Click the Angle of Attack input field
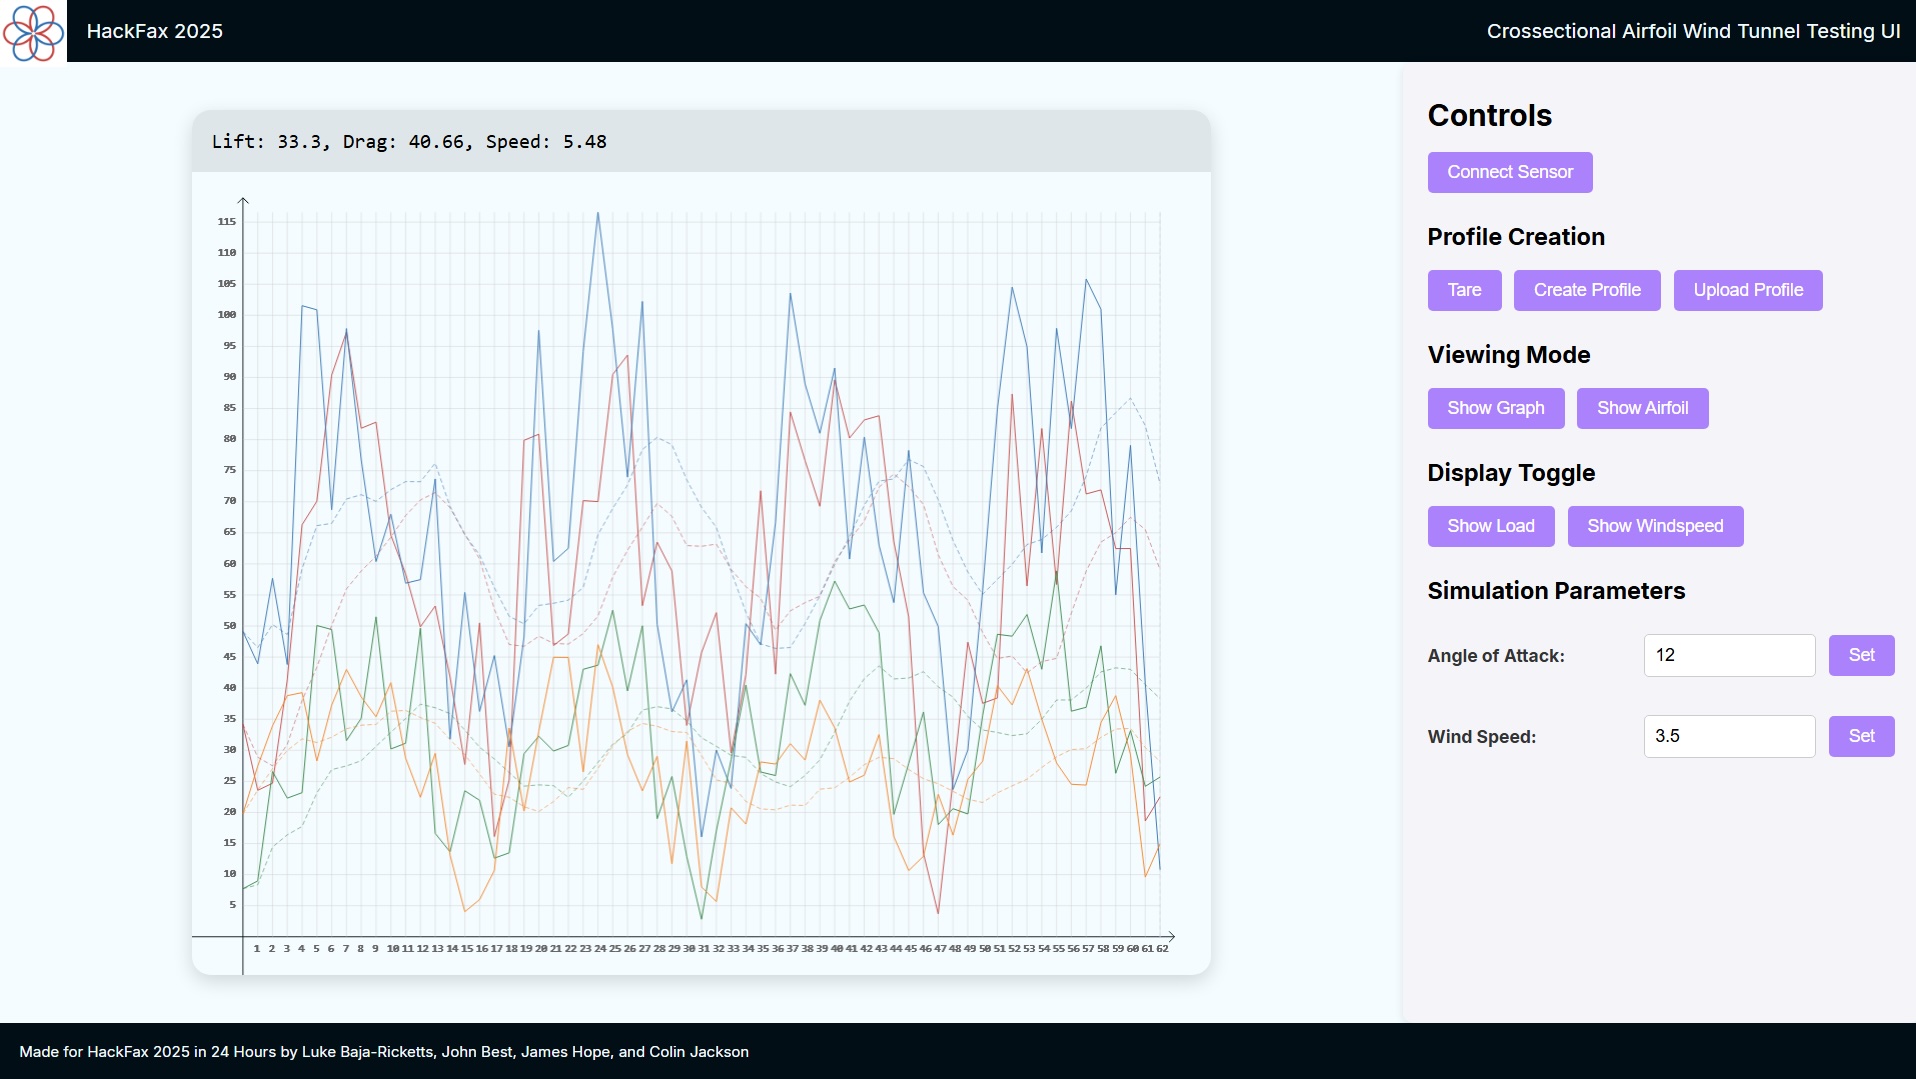Viewport: 1916px width, 1079px height. coord(1729,655)
